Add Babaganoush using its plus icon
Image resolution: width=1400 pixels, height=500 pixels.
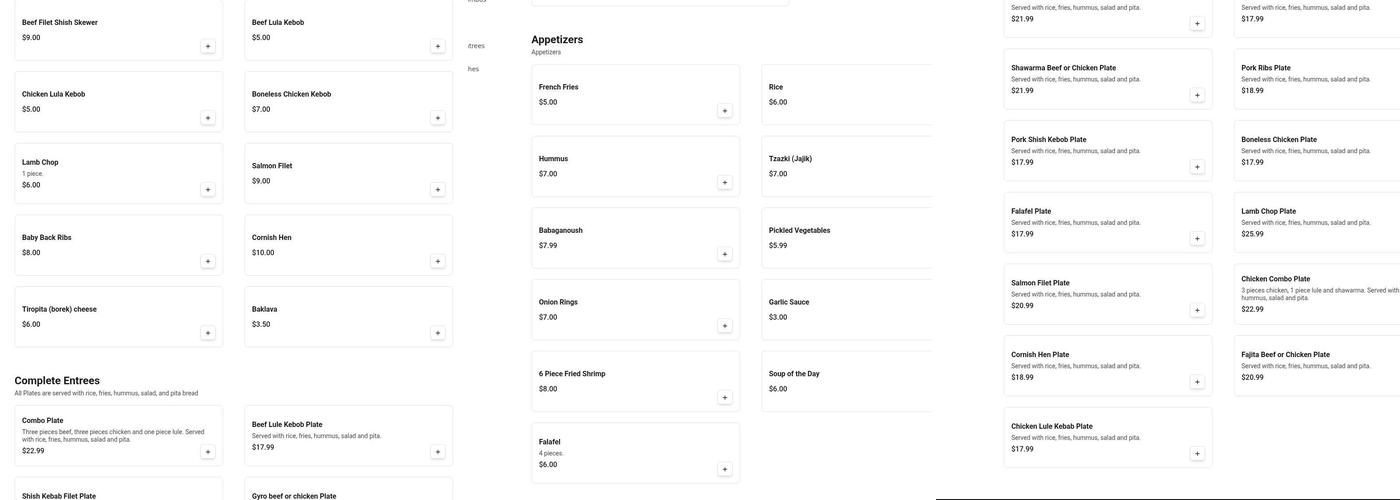(x=725, y=254)
